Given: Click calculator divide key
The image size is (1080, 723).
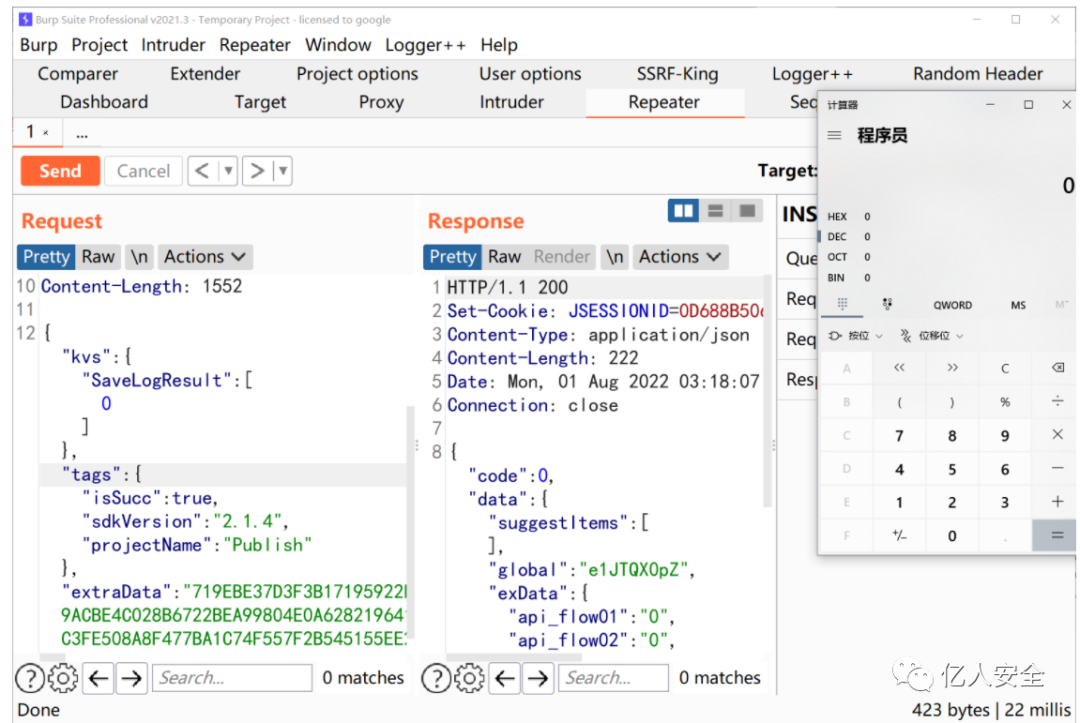Looking at the screenshot, I should (1058, 401).
